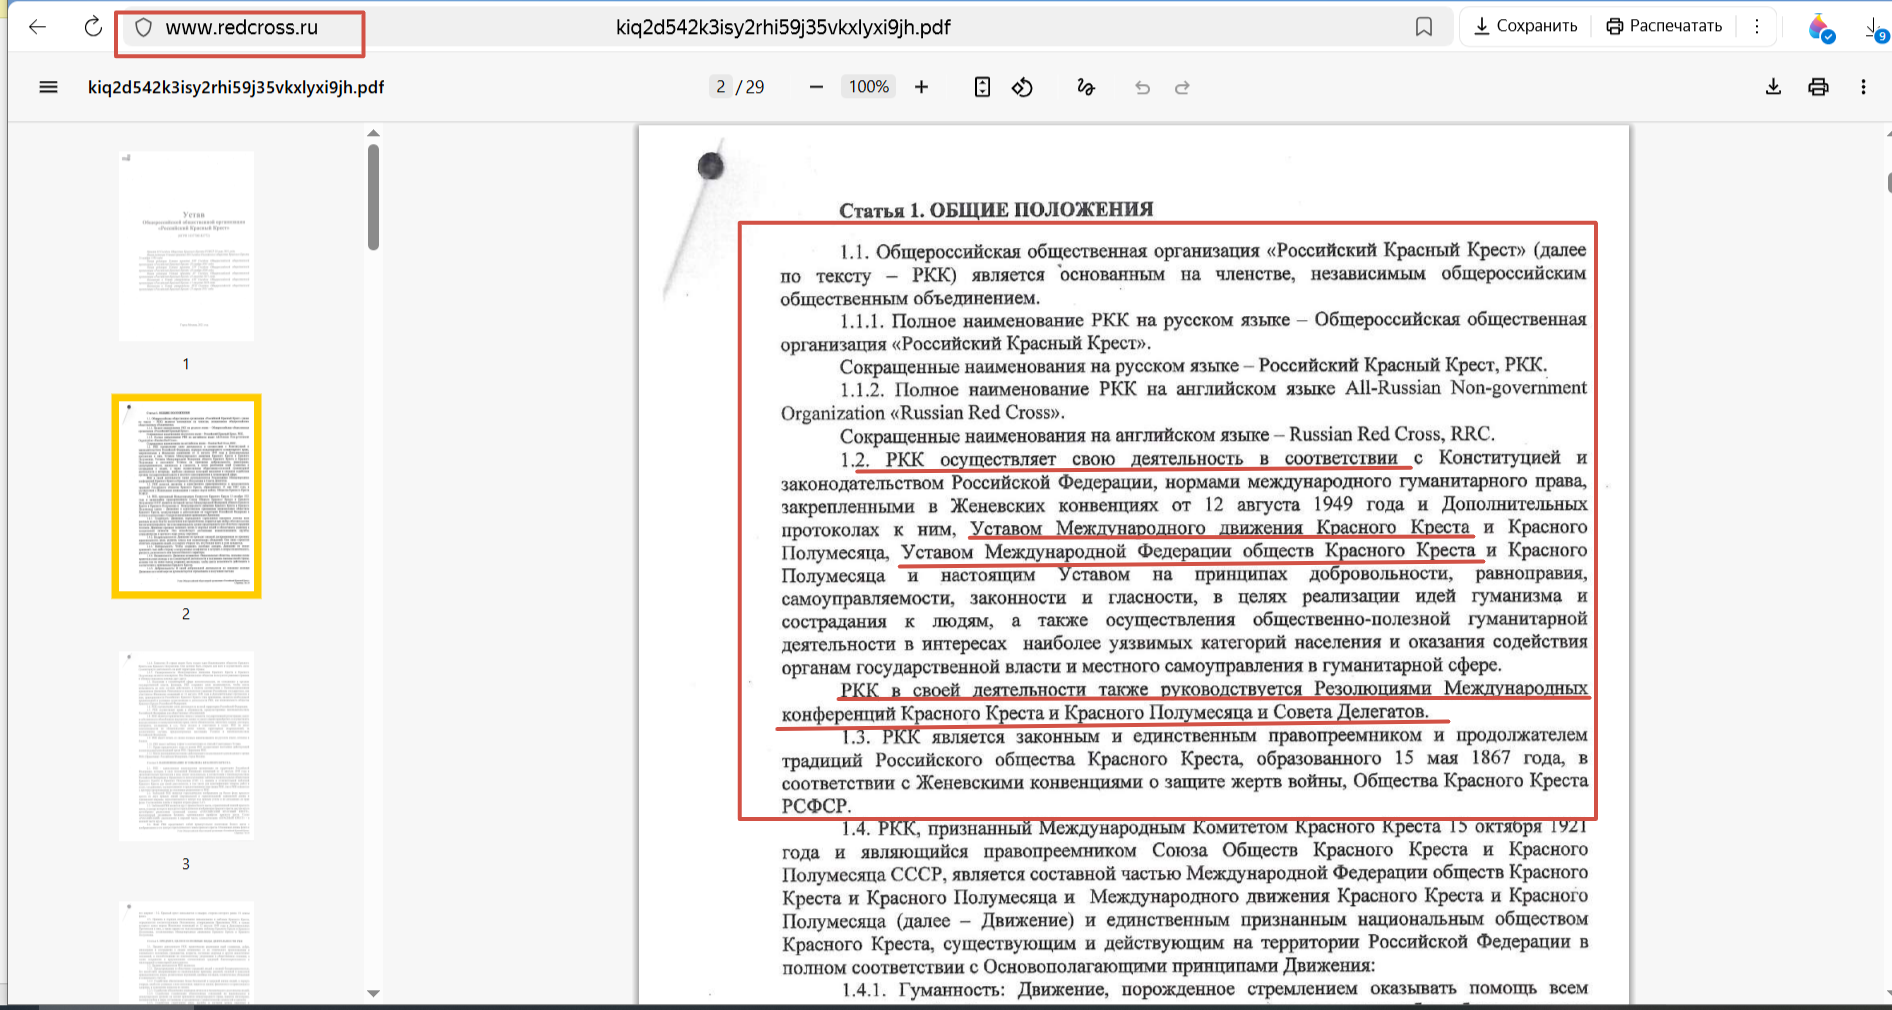Click the print icon in the PDF toolbar

pos(1818,87)
